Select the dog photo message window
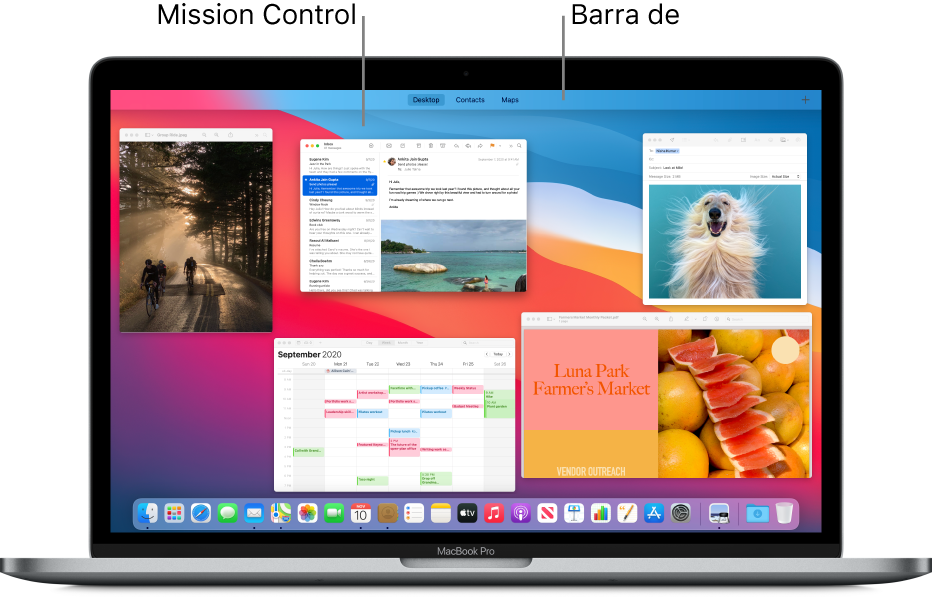Screen dimensions: 934x599 point(725,219)
